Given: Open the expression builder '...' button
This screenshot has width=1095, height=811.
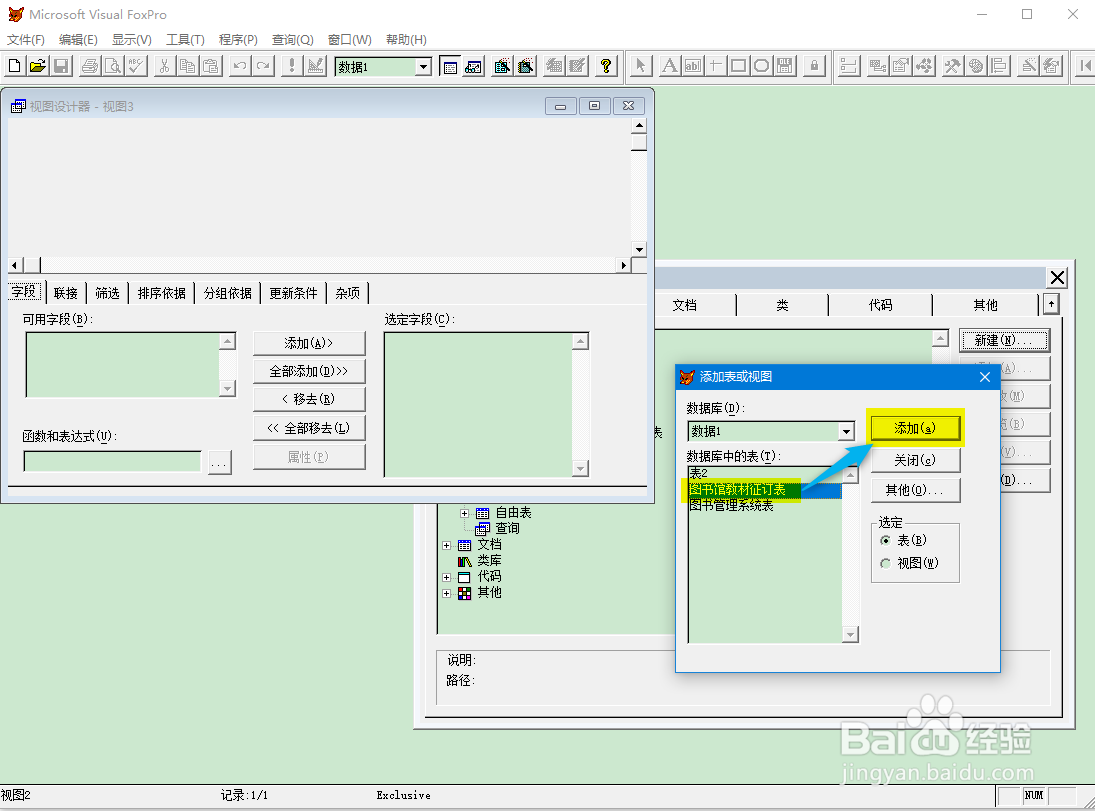Looking at the screenshot, I should coord(219,462).
